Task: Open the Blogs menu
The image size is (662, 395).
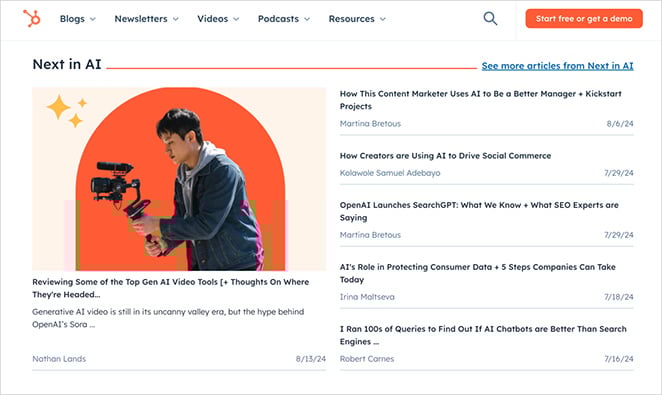Action: tap(78, 19)
